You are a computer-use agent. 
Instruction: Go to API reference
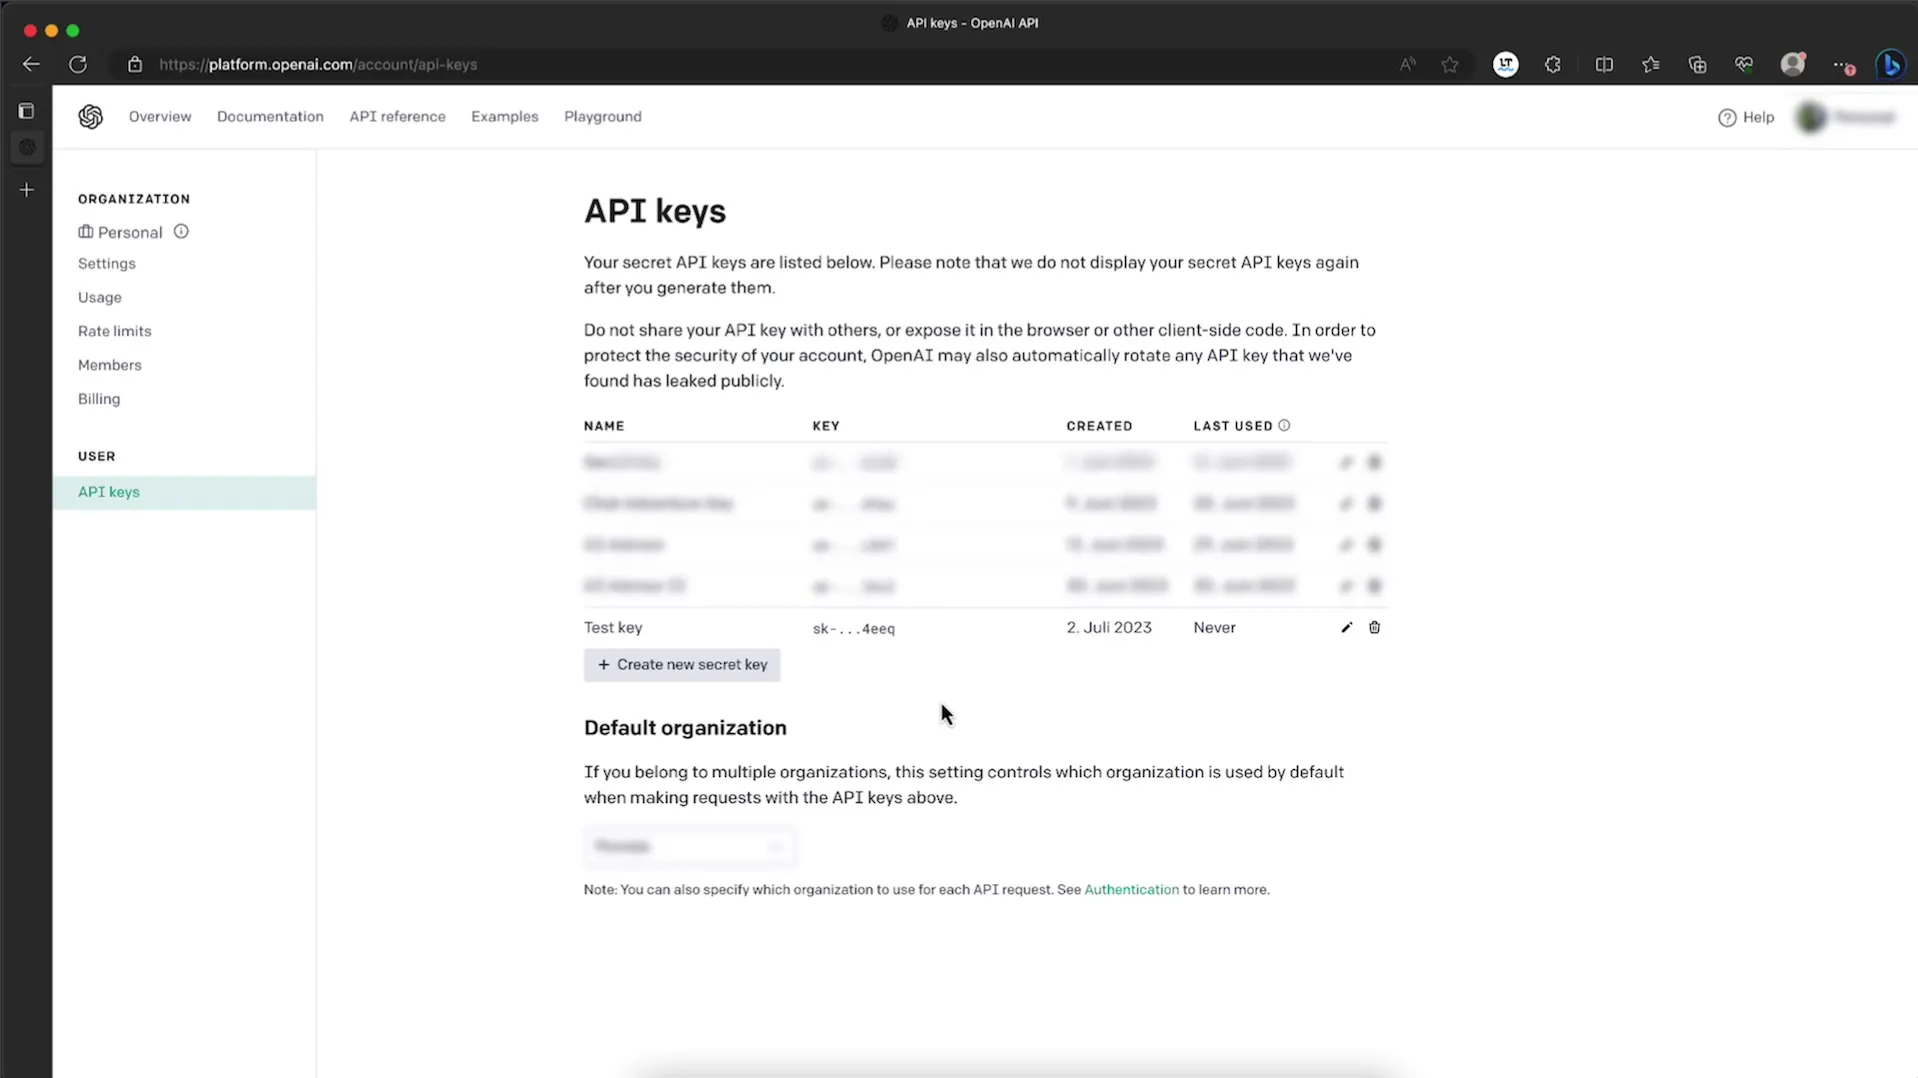[x=397, y=116]
